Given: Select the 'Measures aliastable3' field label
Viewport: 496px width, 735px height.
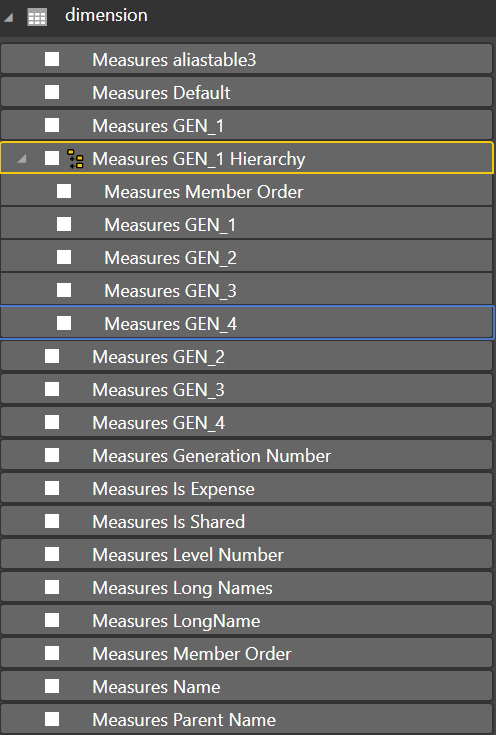Looking at the screenshot, I should point(174,60).
